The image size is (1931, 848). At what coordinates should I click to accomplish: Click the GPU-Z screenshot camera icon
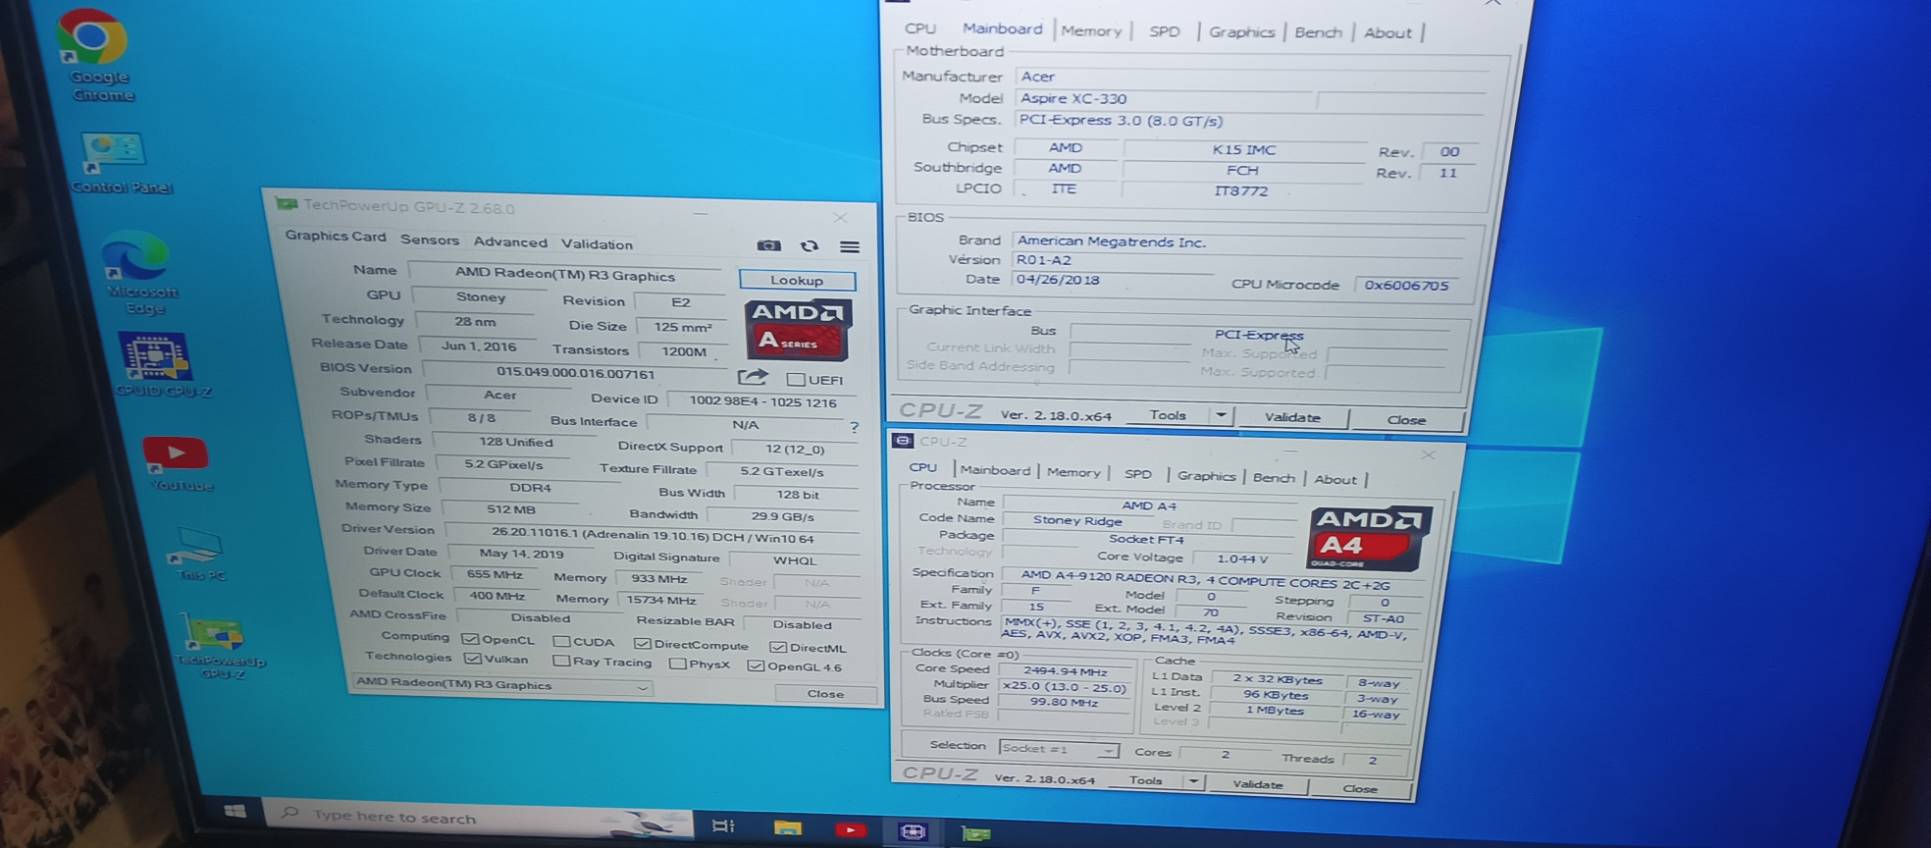[768, 245]
